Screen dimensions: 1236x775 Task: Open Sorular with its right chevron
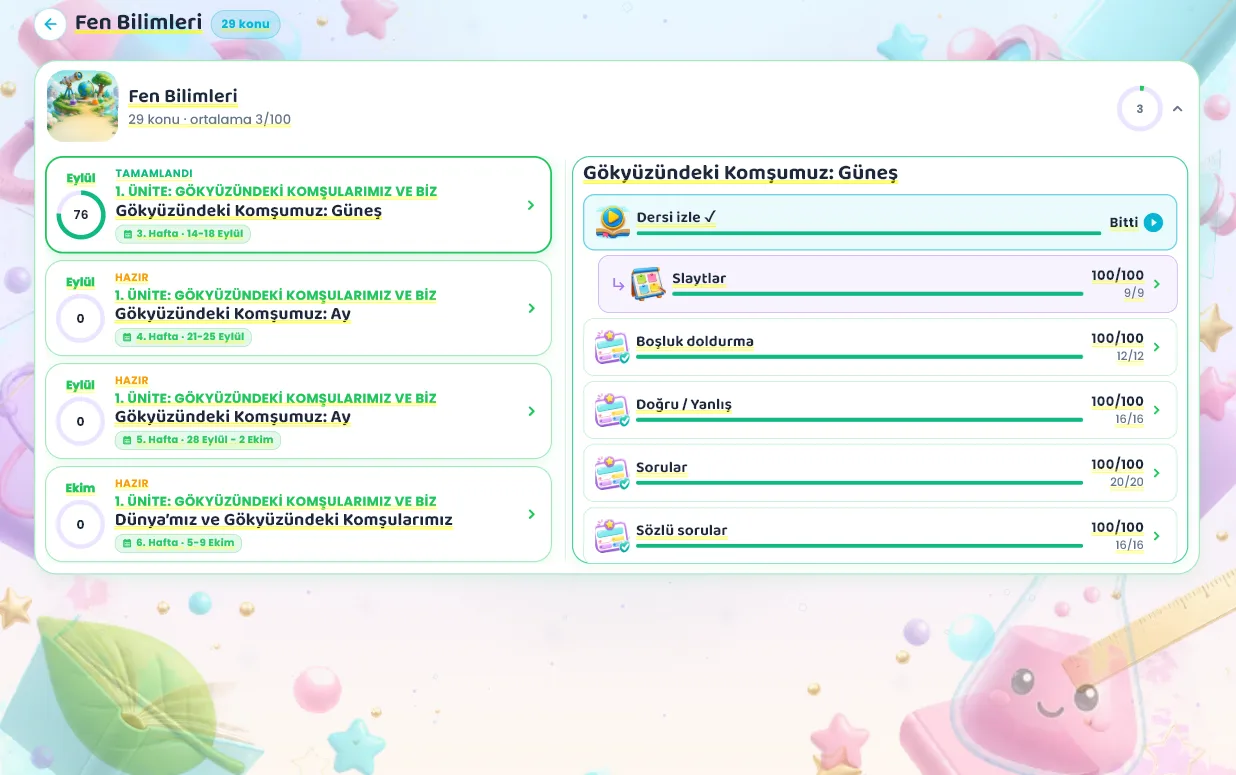click(x=1157, y=473)
